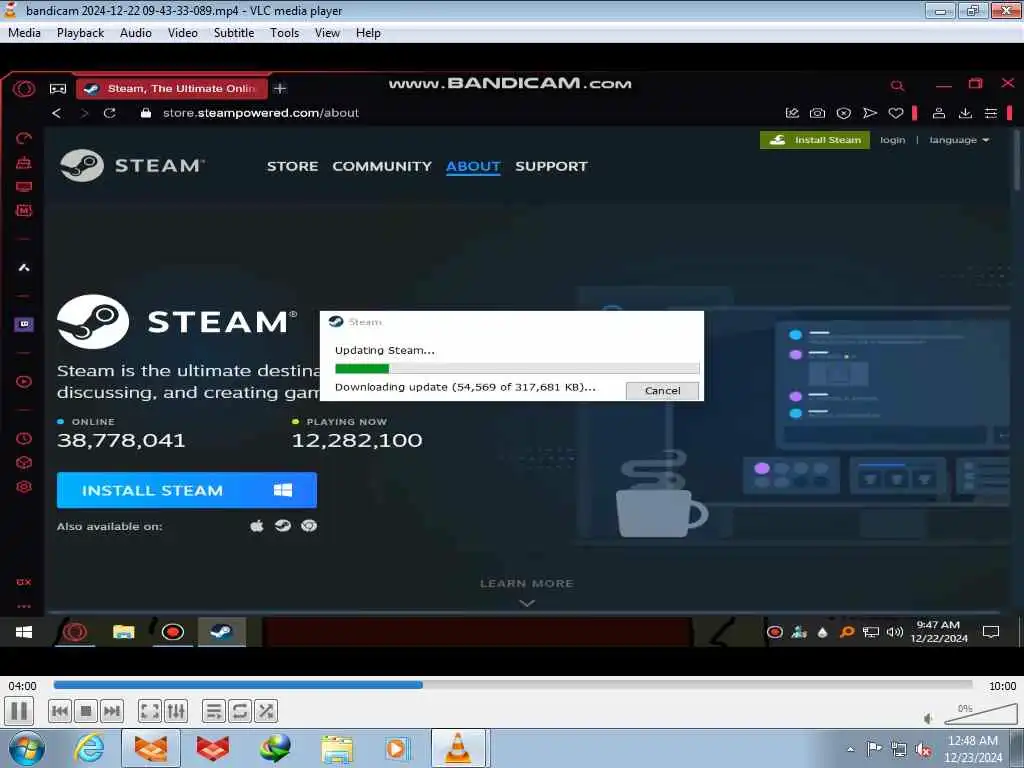This screenshot has height=768, width=1024.
Task: Skip to next media in VLC
Action: click(x=112, y=711)
